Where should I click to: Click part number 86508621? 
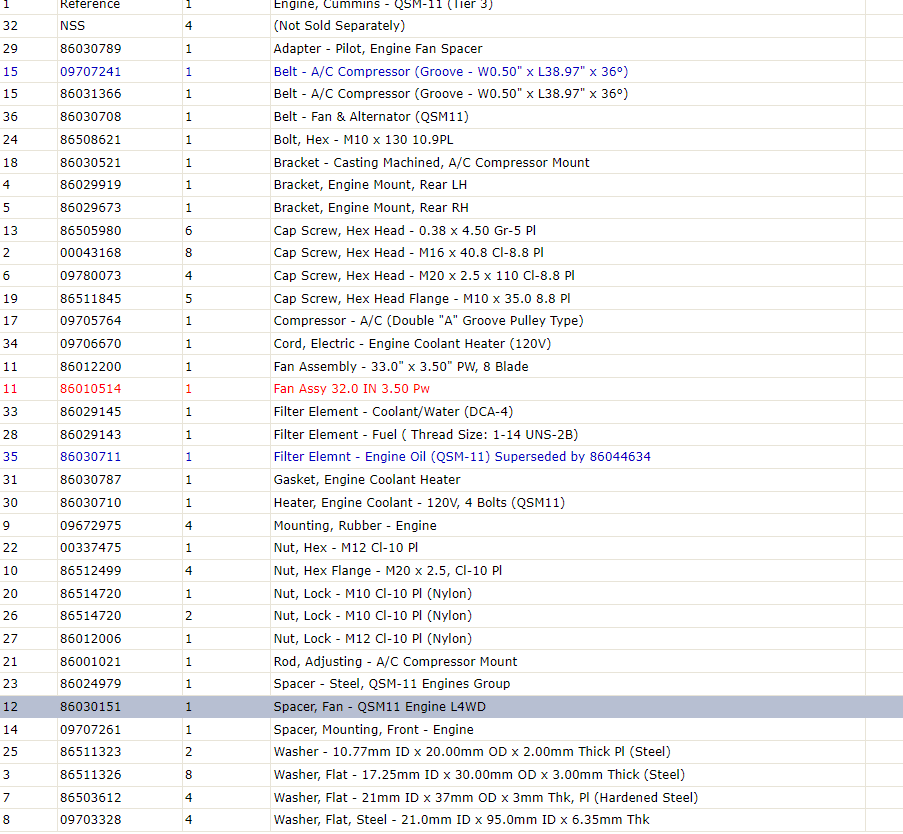[x=90, y=140]
